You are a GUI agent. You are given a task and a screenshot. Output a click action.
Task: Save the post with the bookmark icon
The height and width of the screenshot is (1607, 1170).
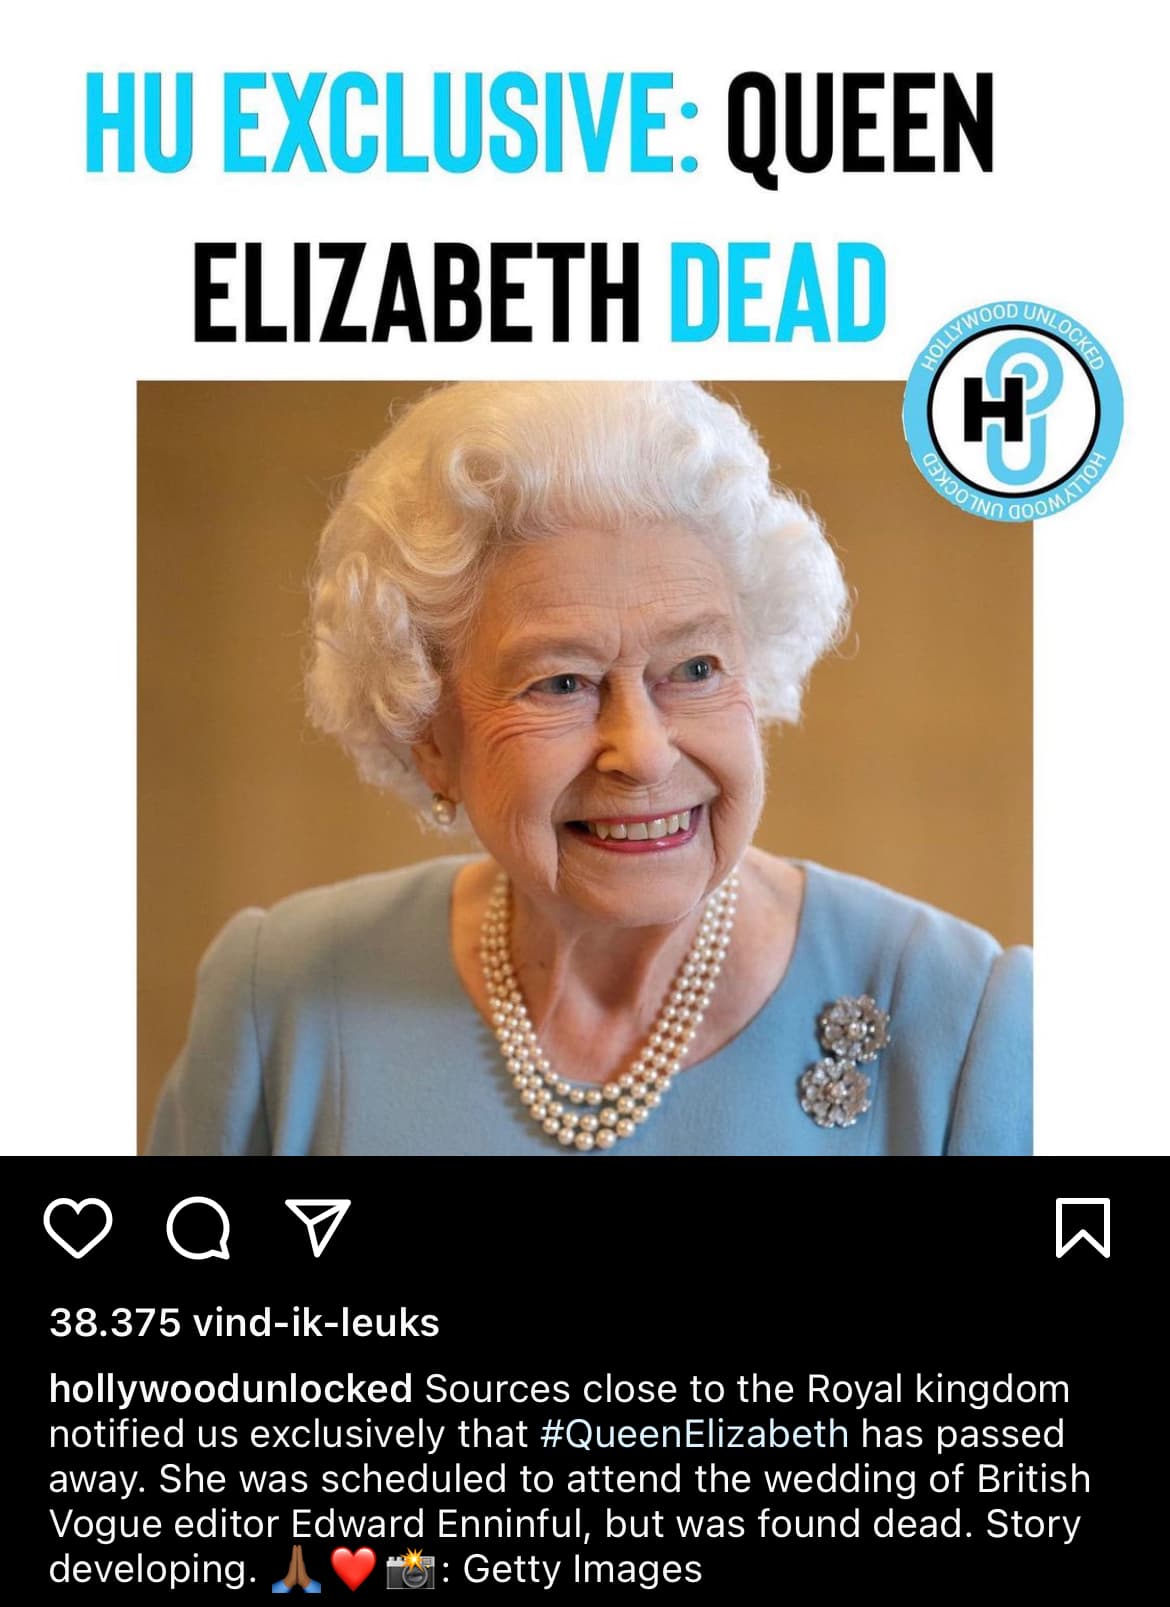pos(1083,1227)
